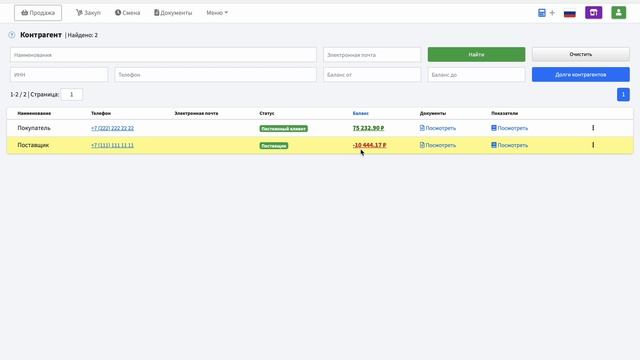
Task: Click the plus icon next to calculator
Action: [552, 13]
